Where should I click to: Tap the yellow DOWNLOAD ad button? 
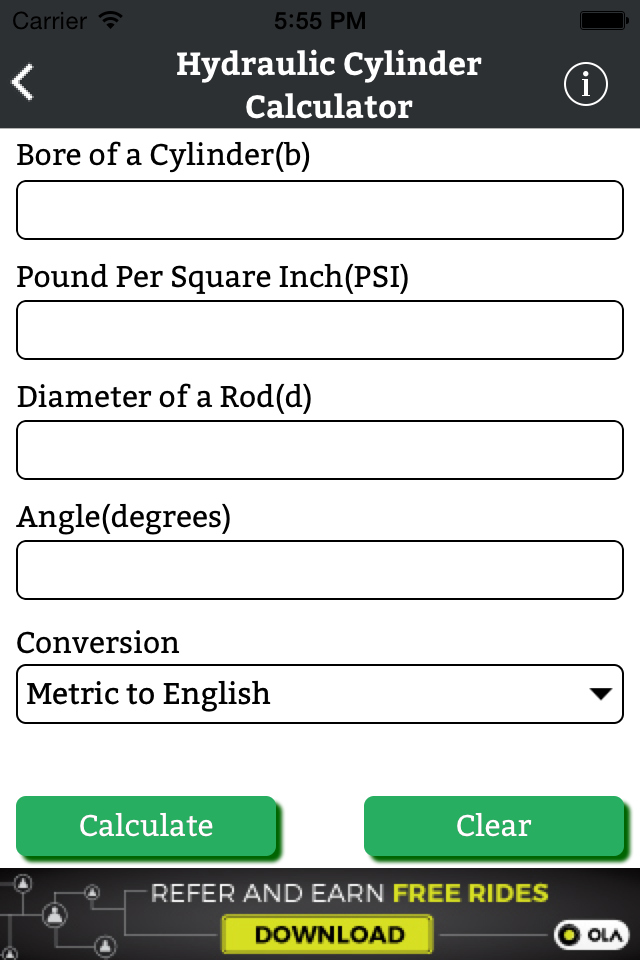tap(328, 934)
